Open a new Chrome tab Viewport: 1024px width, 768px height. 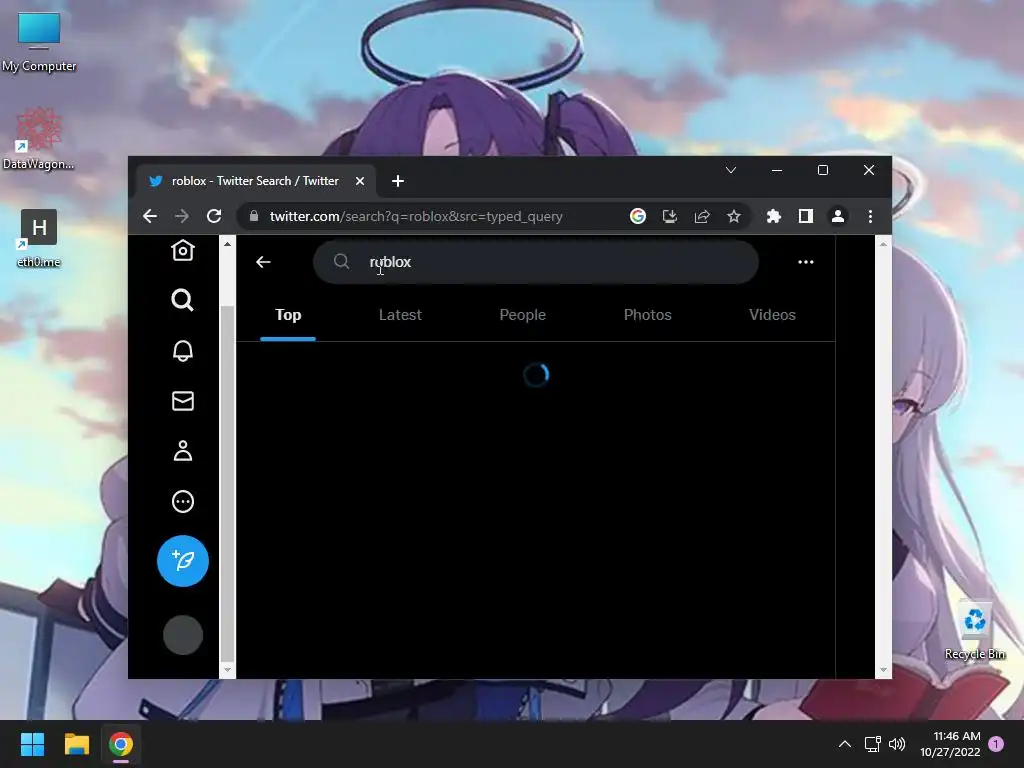pyautogui.click(x=398, y=181)
